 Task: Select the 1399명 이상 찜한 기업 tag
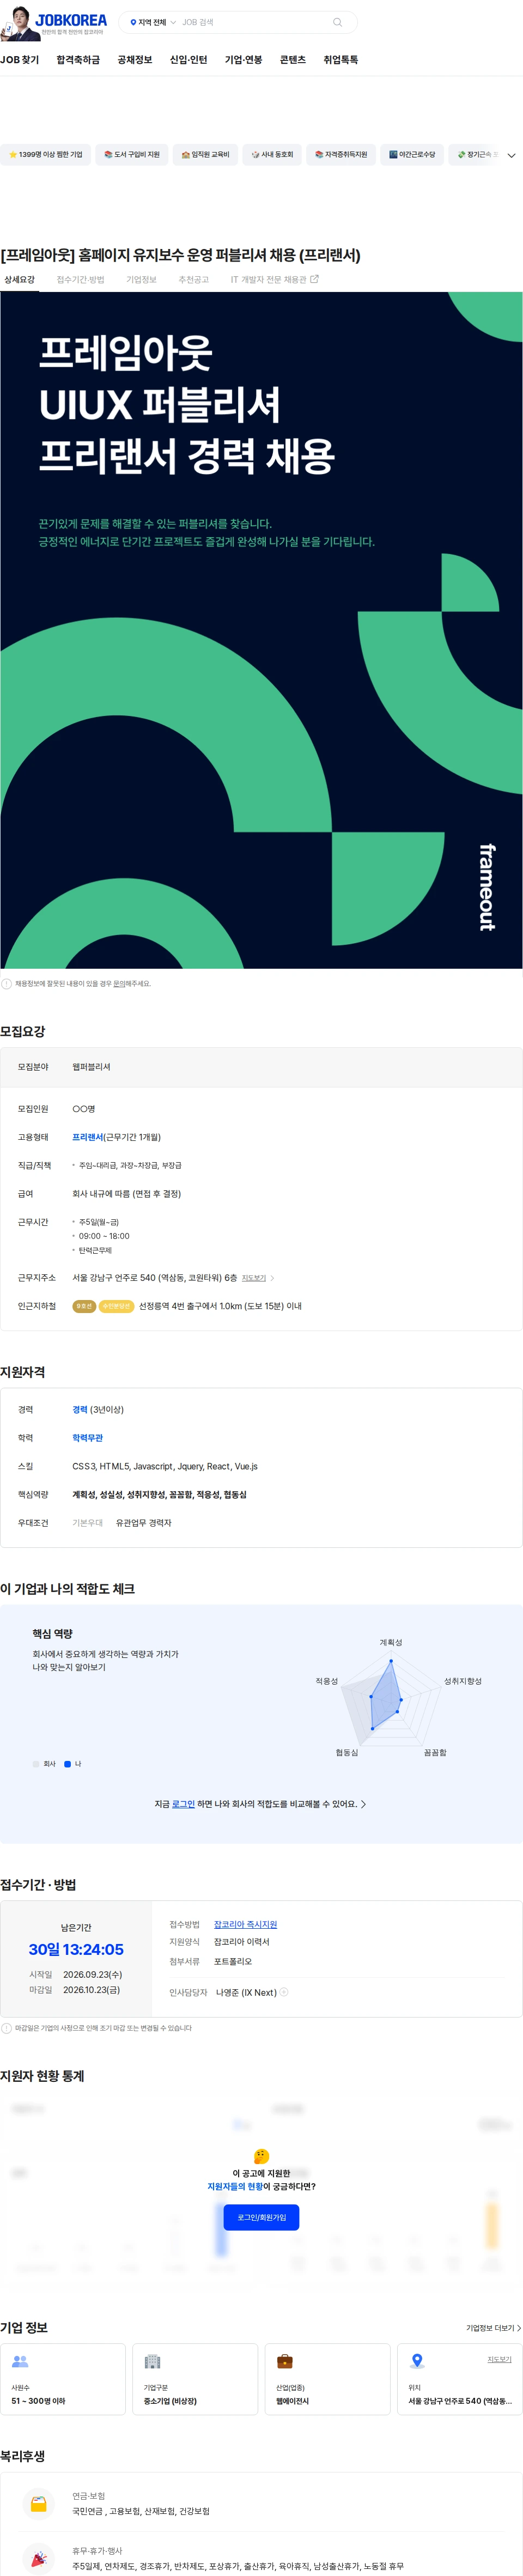45,155
